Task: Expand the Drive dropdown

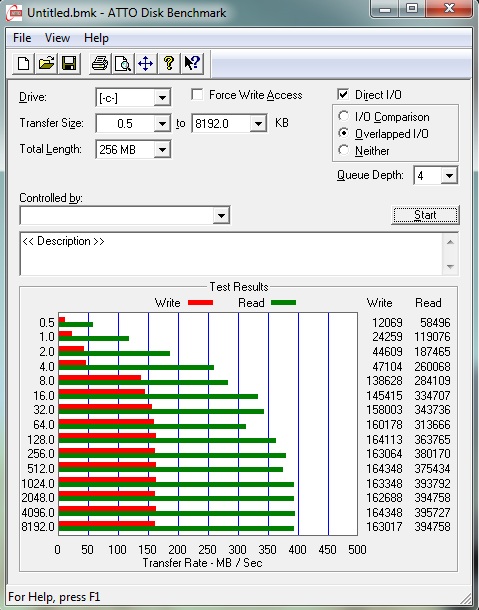Action: coord(162,98)
